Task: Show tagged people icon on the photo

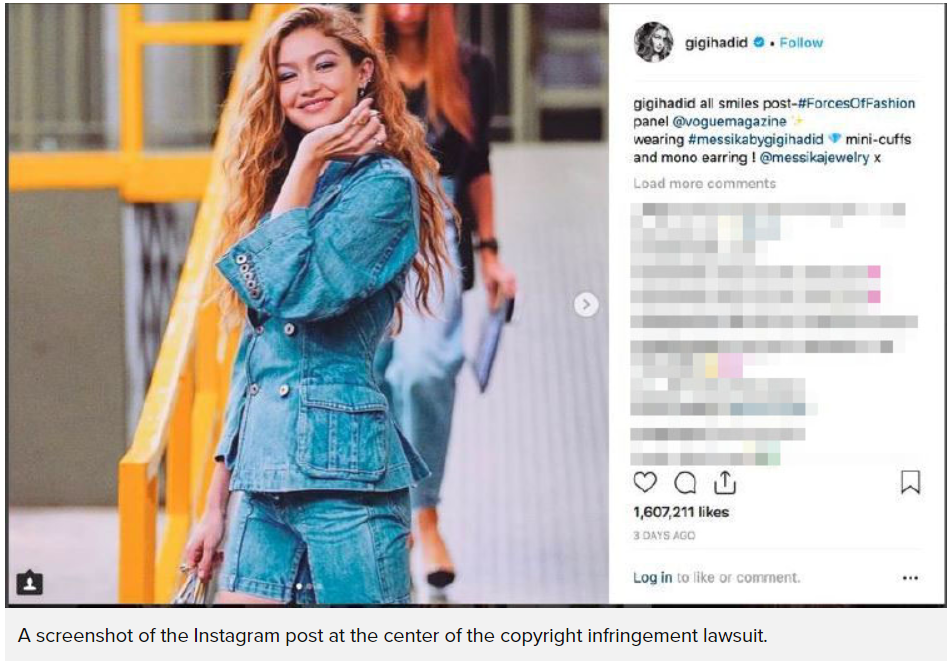Action: (x=29, y=582)
